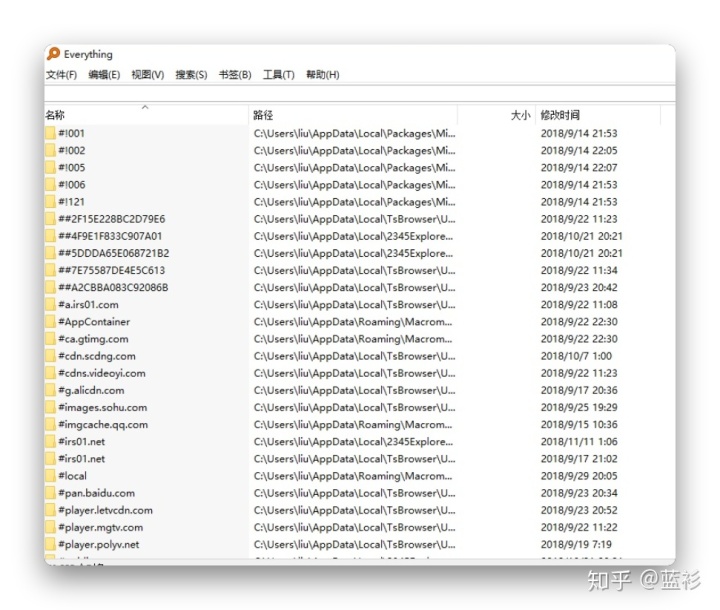Select folder icon of #!001
Image resolution: width=720 pixels, height=610 pixels.
[50, 133]
